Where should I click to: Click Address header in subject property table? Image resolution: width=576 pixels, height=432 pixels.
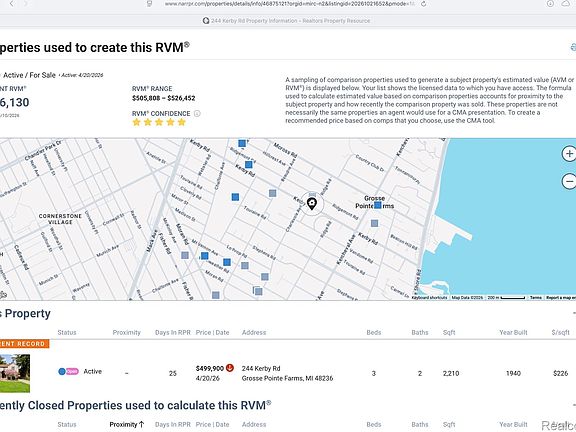254,332
